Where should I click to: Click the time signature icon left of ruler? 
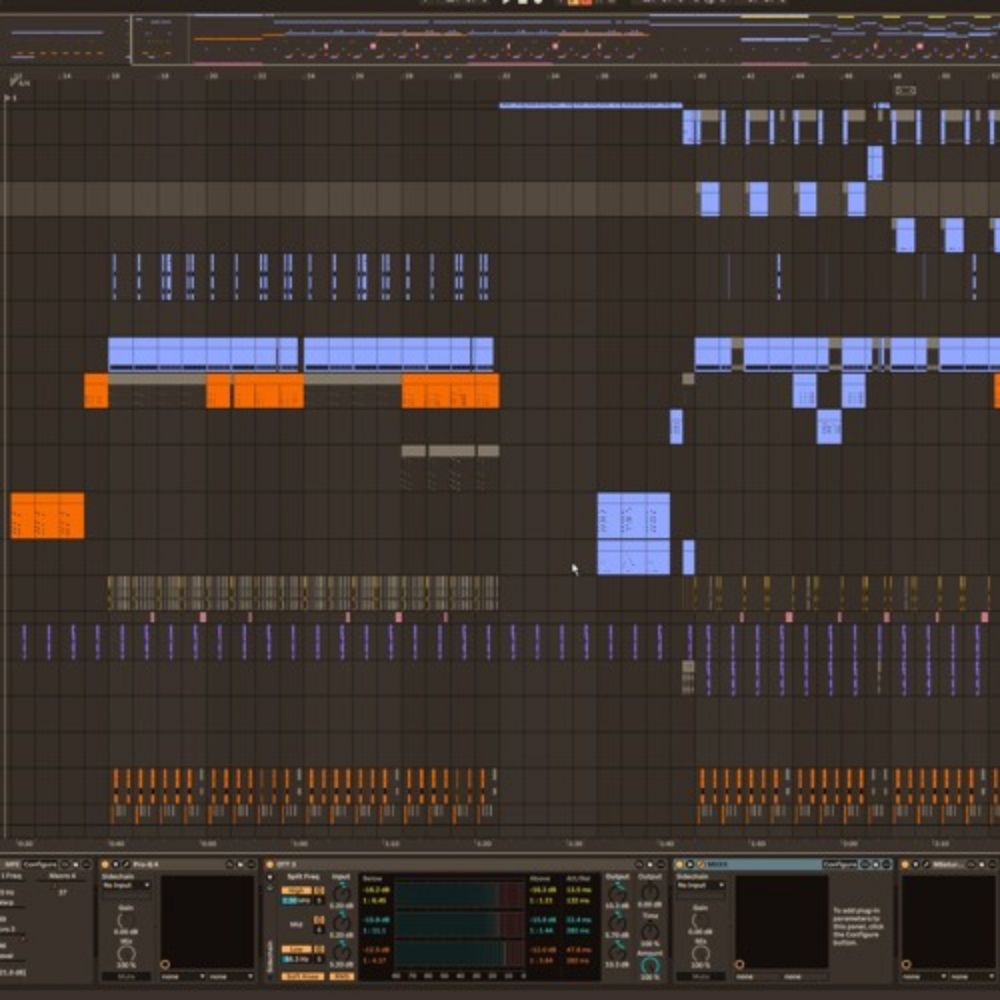click(x=19, y=80)
